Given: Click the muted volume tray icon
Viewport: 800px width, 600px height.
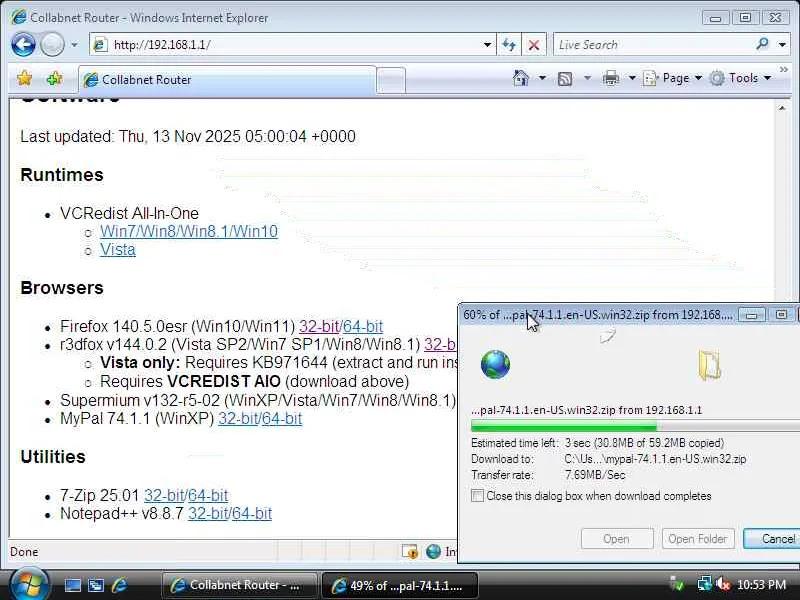Looking at the screenshot, I should pyautogui.click(x=723, y=584).
